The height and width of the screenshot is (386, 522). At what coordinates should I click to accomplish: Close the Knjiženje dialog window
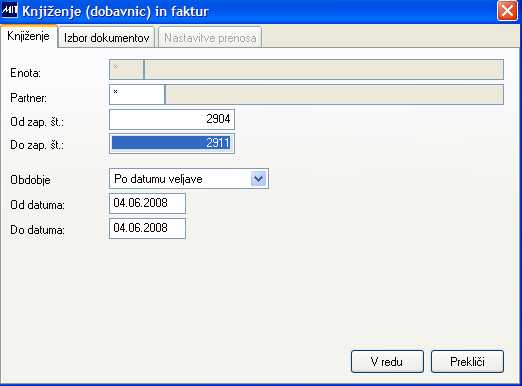(507, 11)
